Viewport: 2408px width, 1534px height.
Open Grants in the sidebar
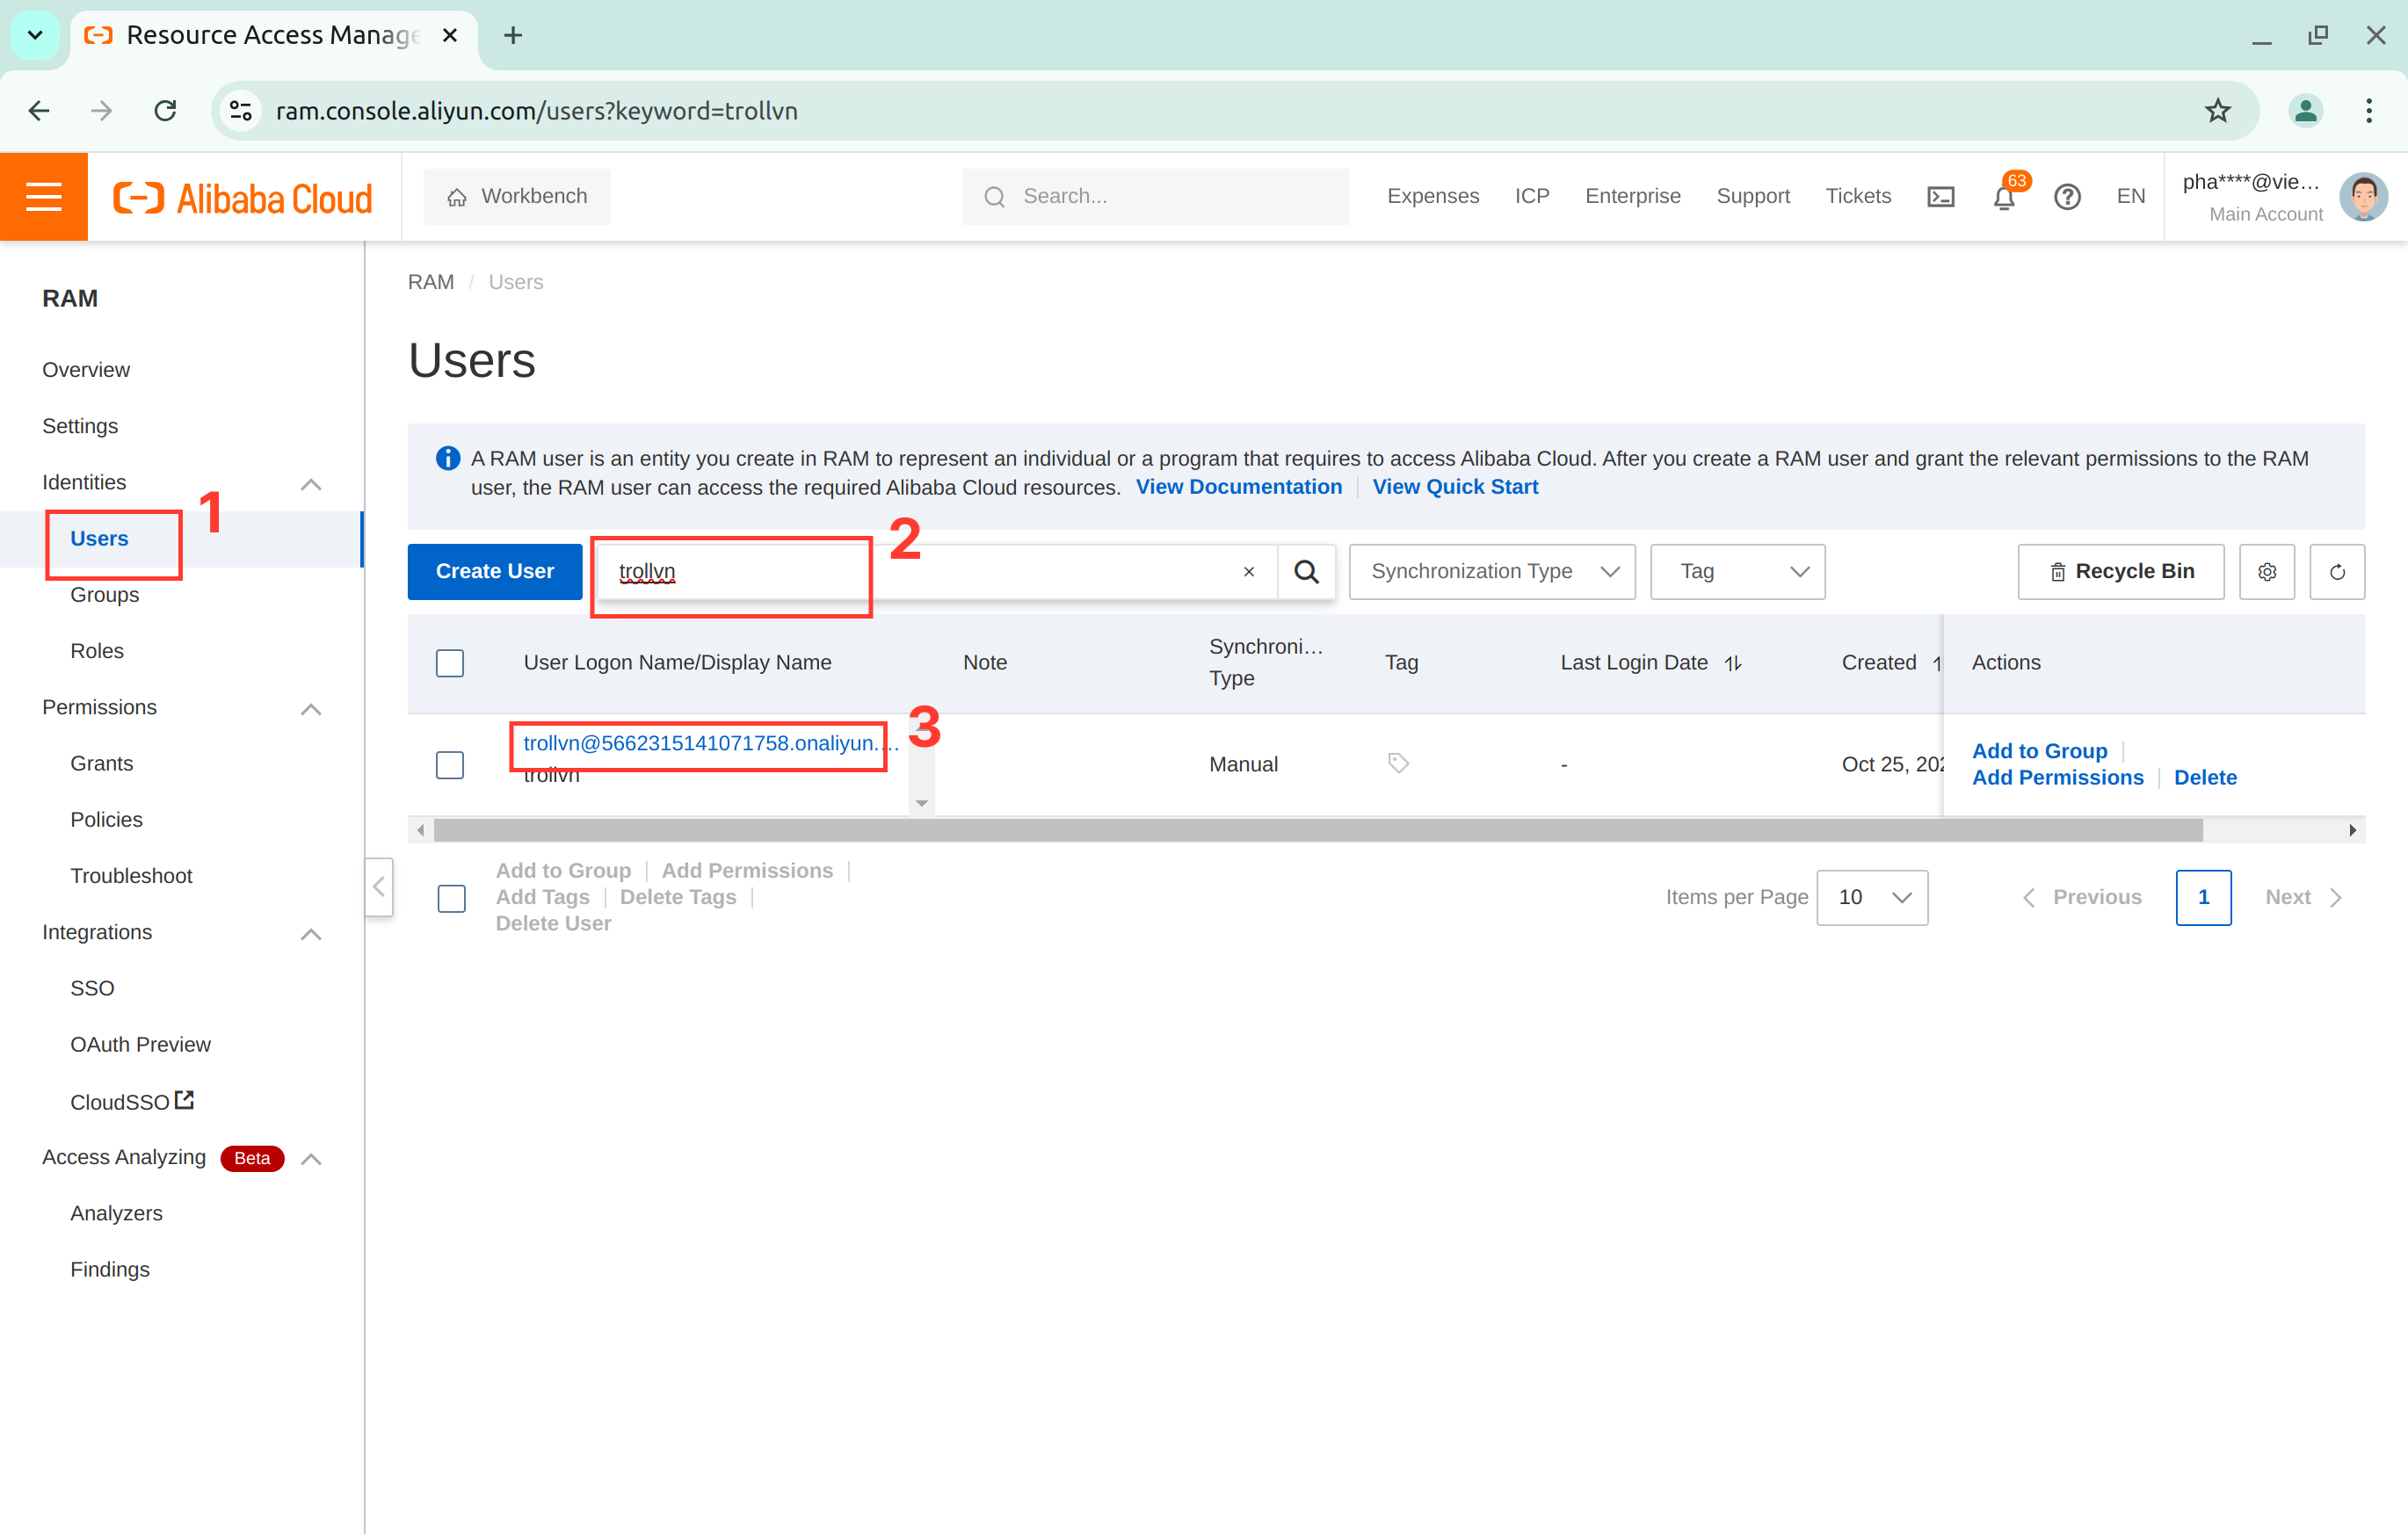[101, 764]
